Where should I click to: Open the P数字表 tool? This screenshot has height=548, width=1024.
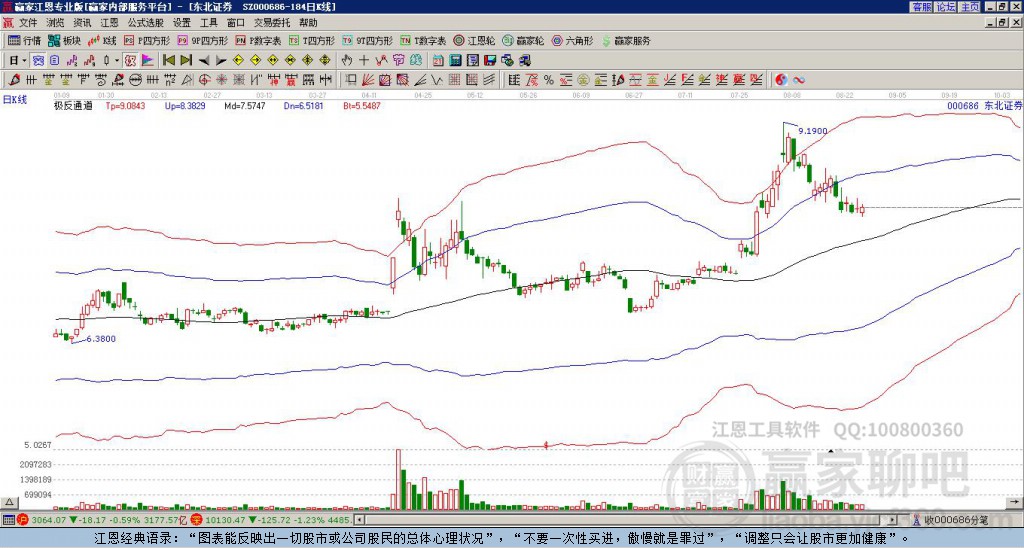259,40
